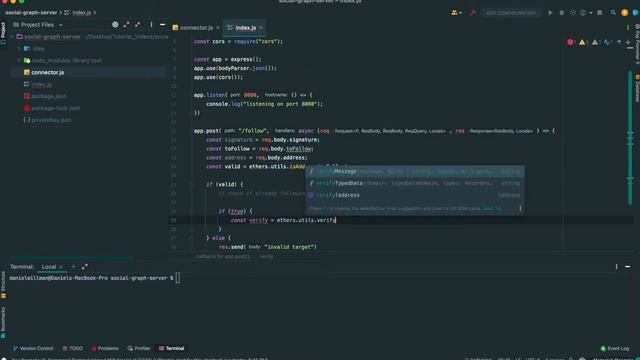Click the first yellow warning triangle indicator
This screenshot has width=640, height=360.
tap(582, 42)
